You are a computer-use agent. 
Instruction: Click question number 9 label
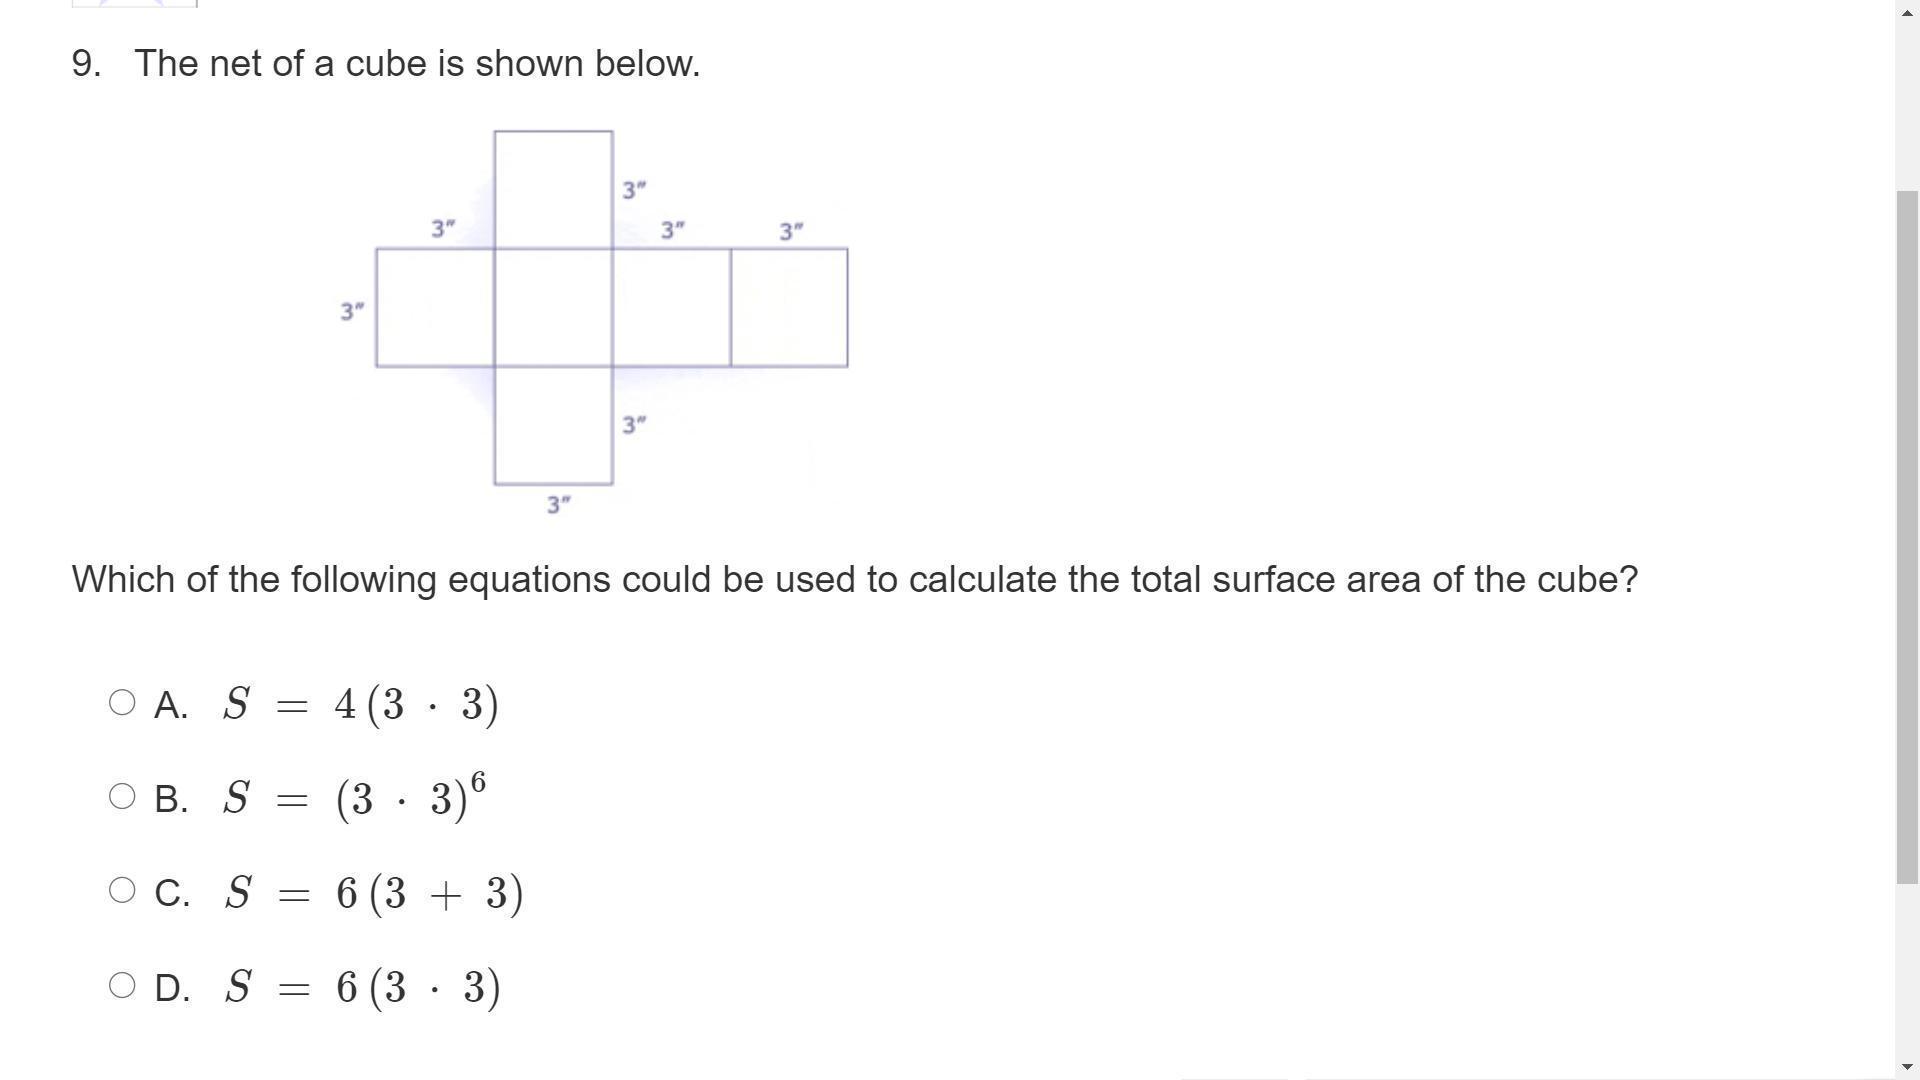86,64
